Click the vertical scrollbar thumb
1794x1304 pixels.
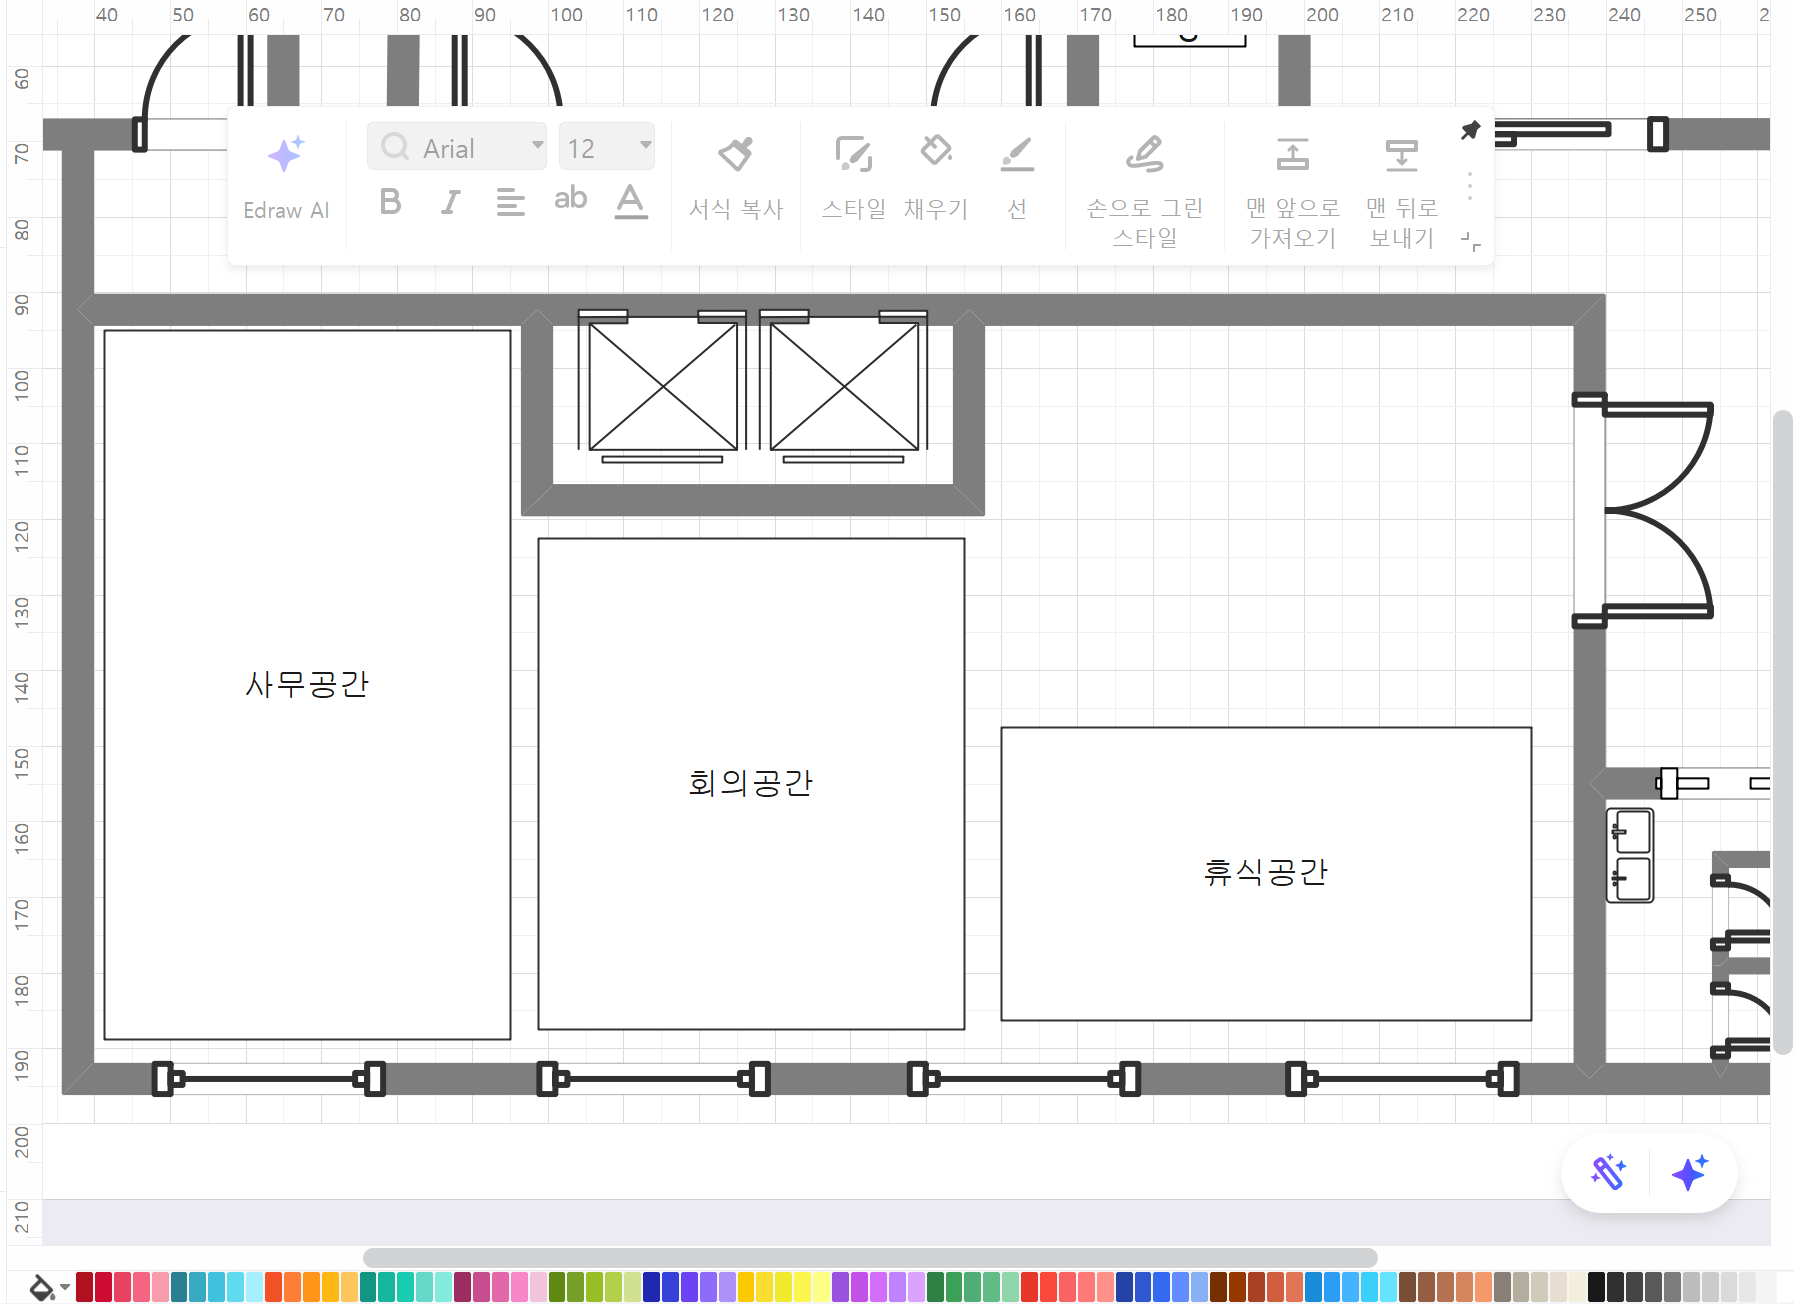coord(1782,732)
